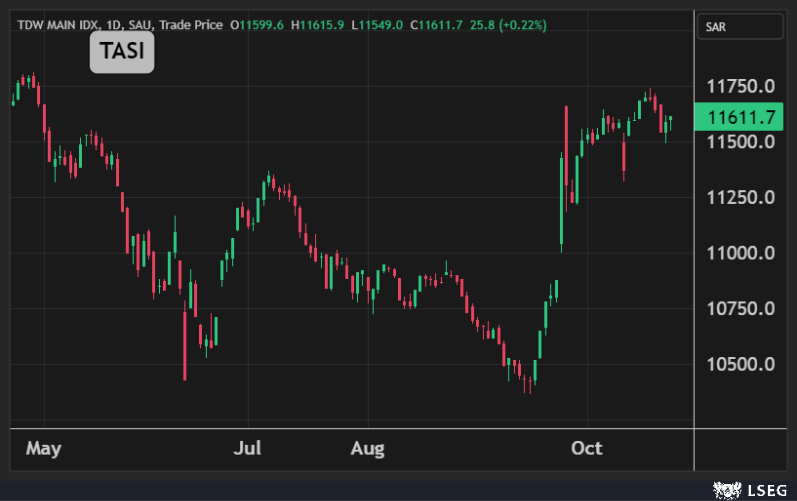This screenshot has width=797, height=501.
Task: Click the 11000.0 price axis label
Action: (741, 253)
